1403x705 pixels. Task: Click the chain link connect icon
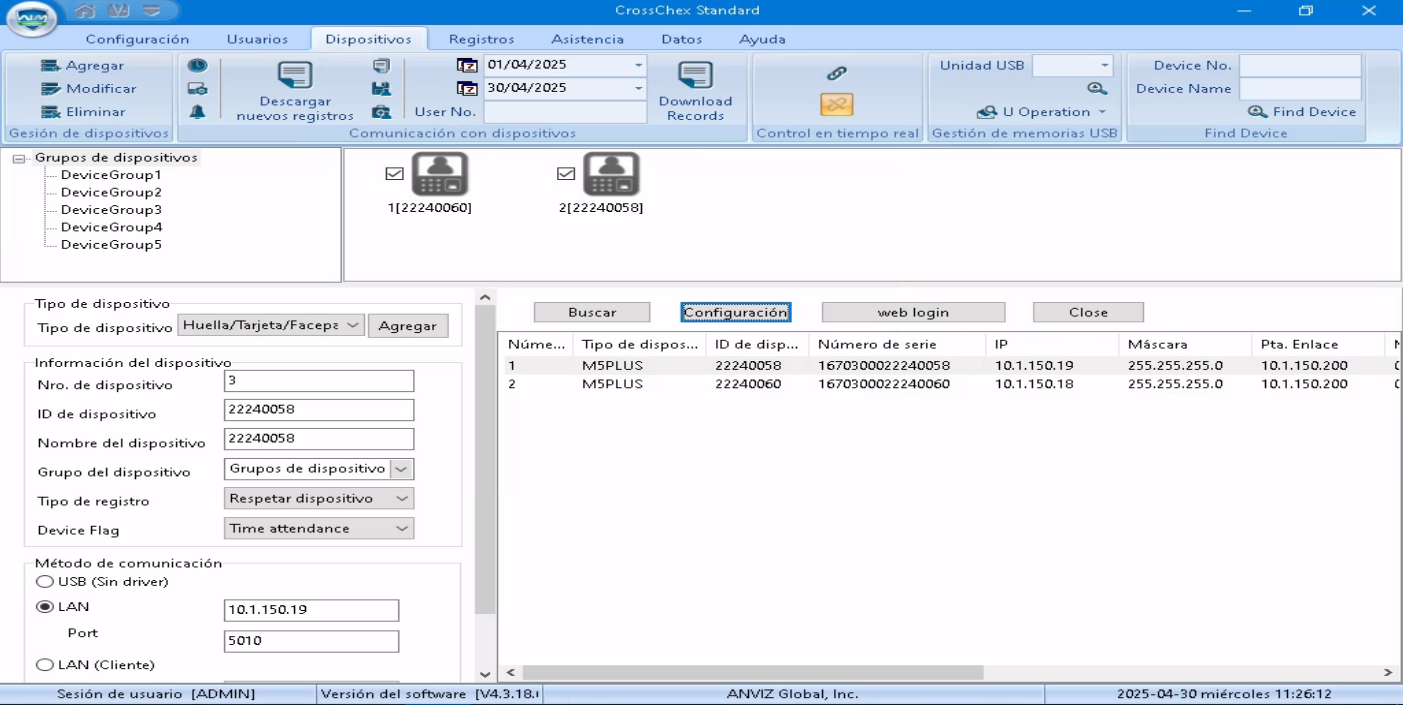(837, 73)
